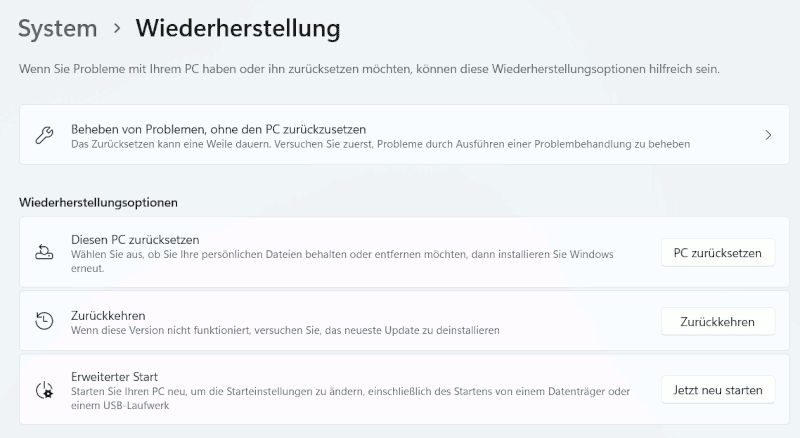Hit the "Jetzt neu starten" button
The width and height of the screenshot is (800, 438).
[x=717, y=390]
